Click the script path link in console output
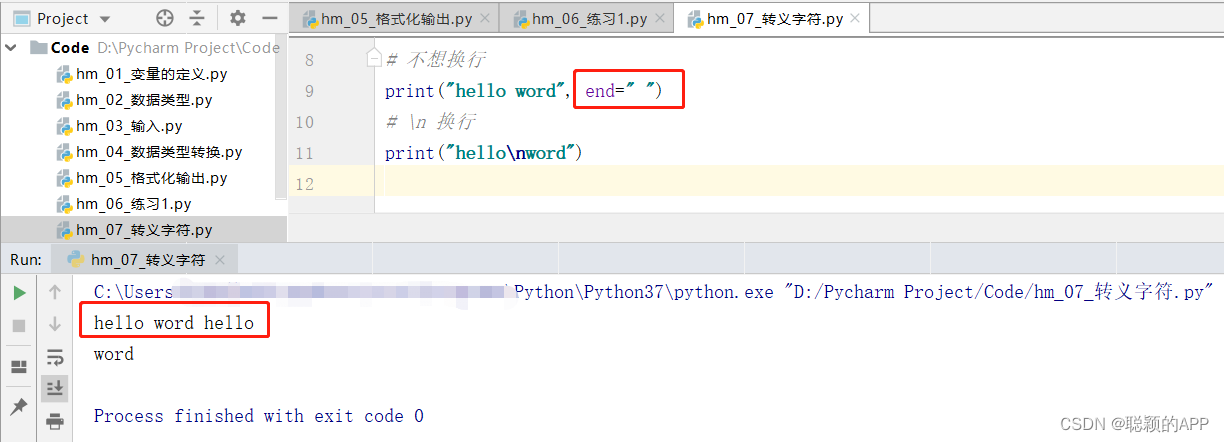 pyautogui.click(x=1000, y=292)
